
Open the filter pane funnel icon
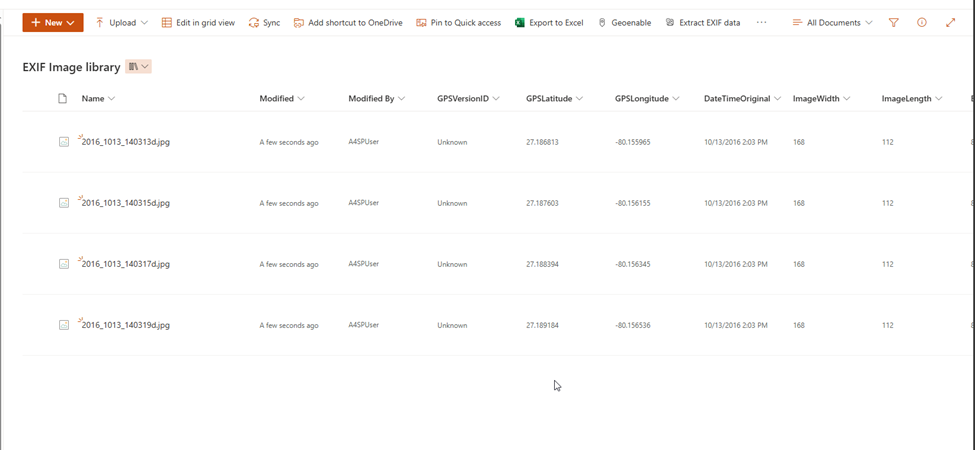tap(894, 22)
